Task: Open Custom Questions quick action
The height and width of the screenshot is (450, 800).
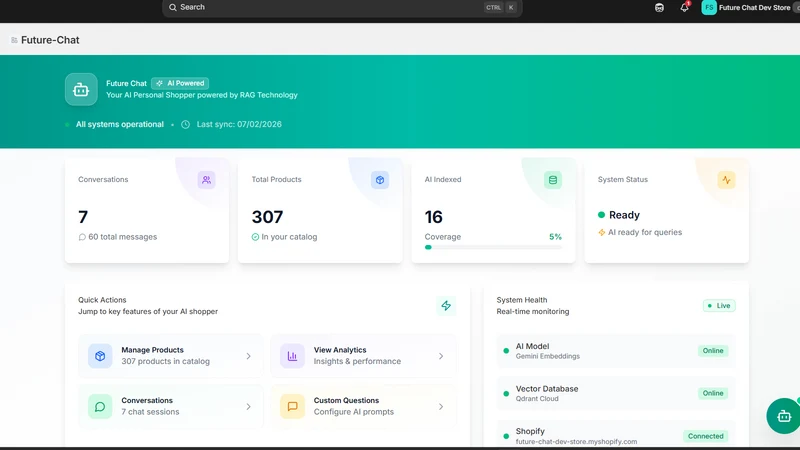Action: click(363, 407)
